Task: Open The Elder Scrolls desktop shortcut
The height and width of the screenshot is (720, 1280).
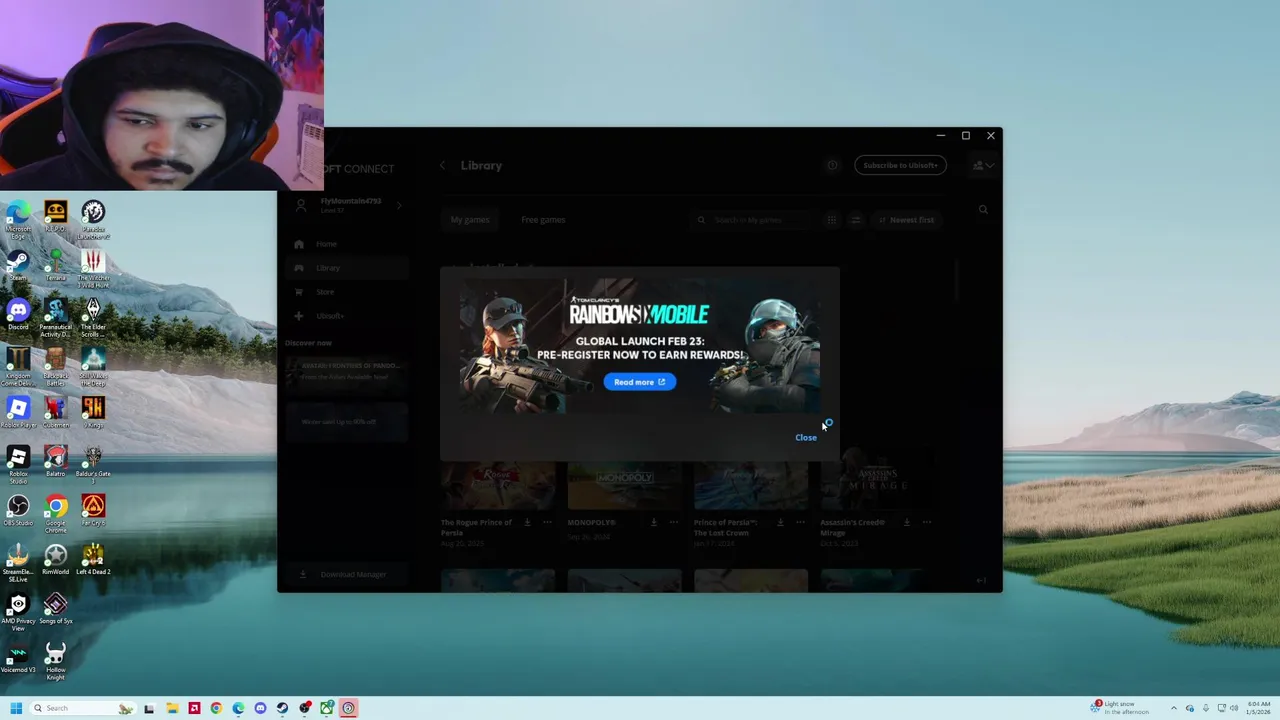Action: tap(93, 317)
